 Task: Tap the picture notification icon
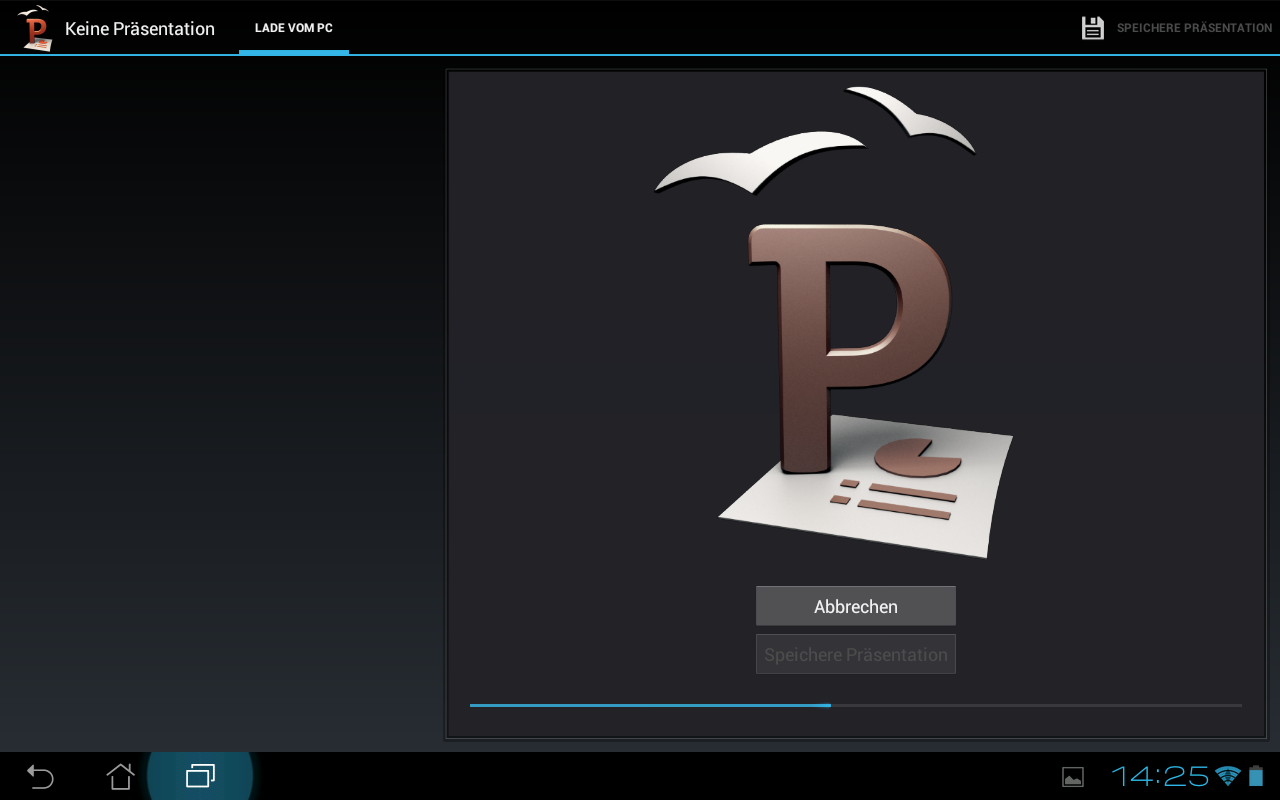click(1073, 777)
